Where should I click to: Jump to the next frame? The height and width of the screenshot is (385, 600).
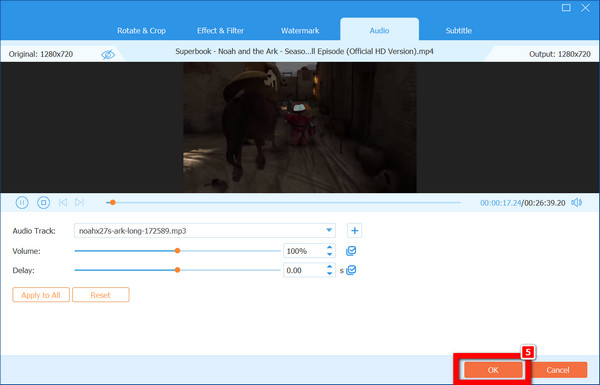point(79,202)
